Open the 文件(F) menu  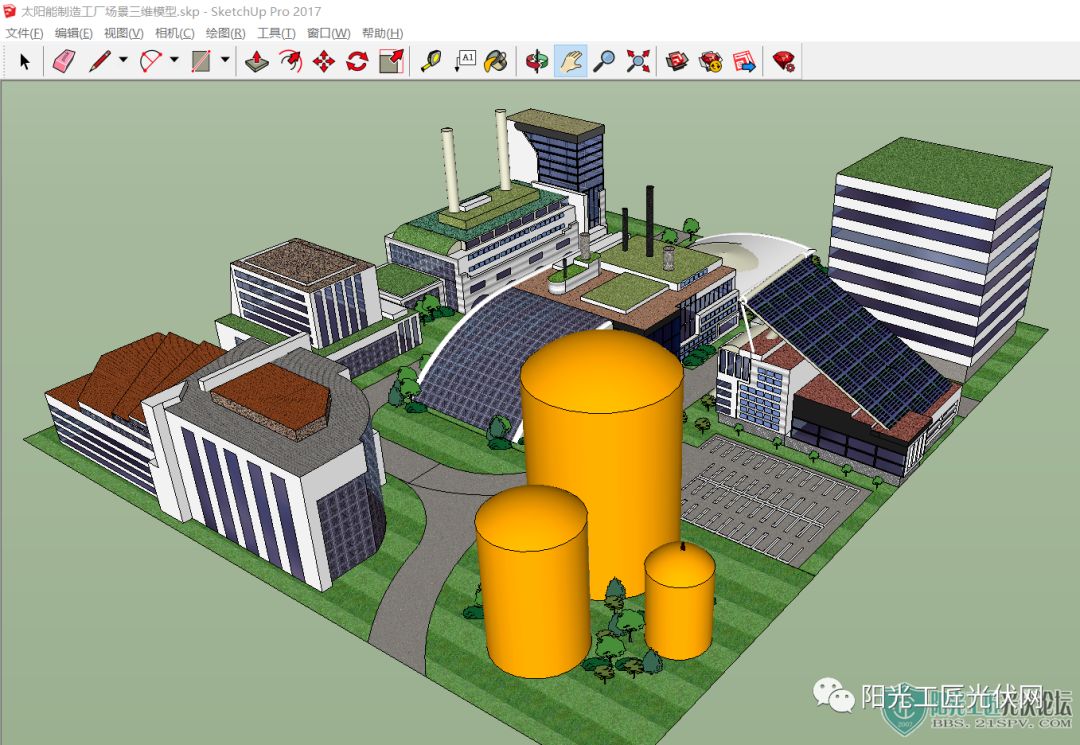(24, 33)
